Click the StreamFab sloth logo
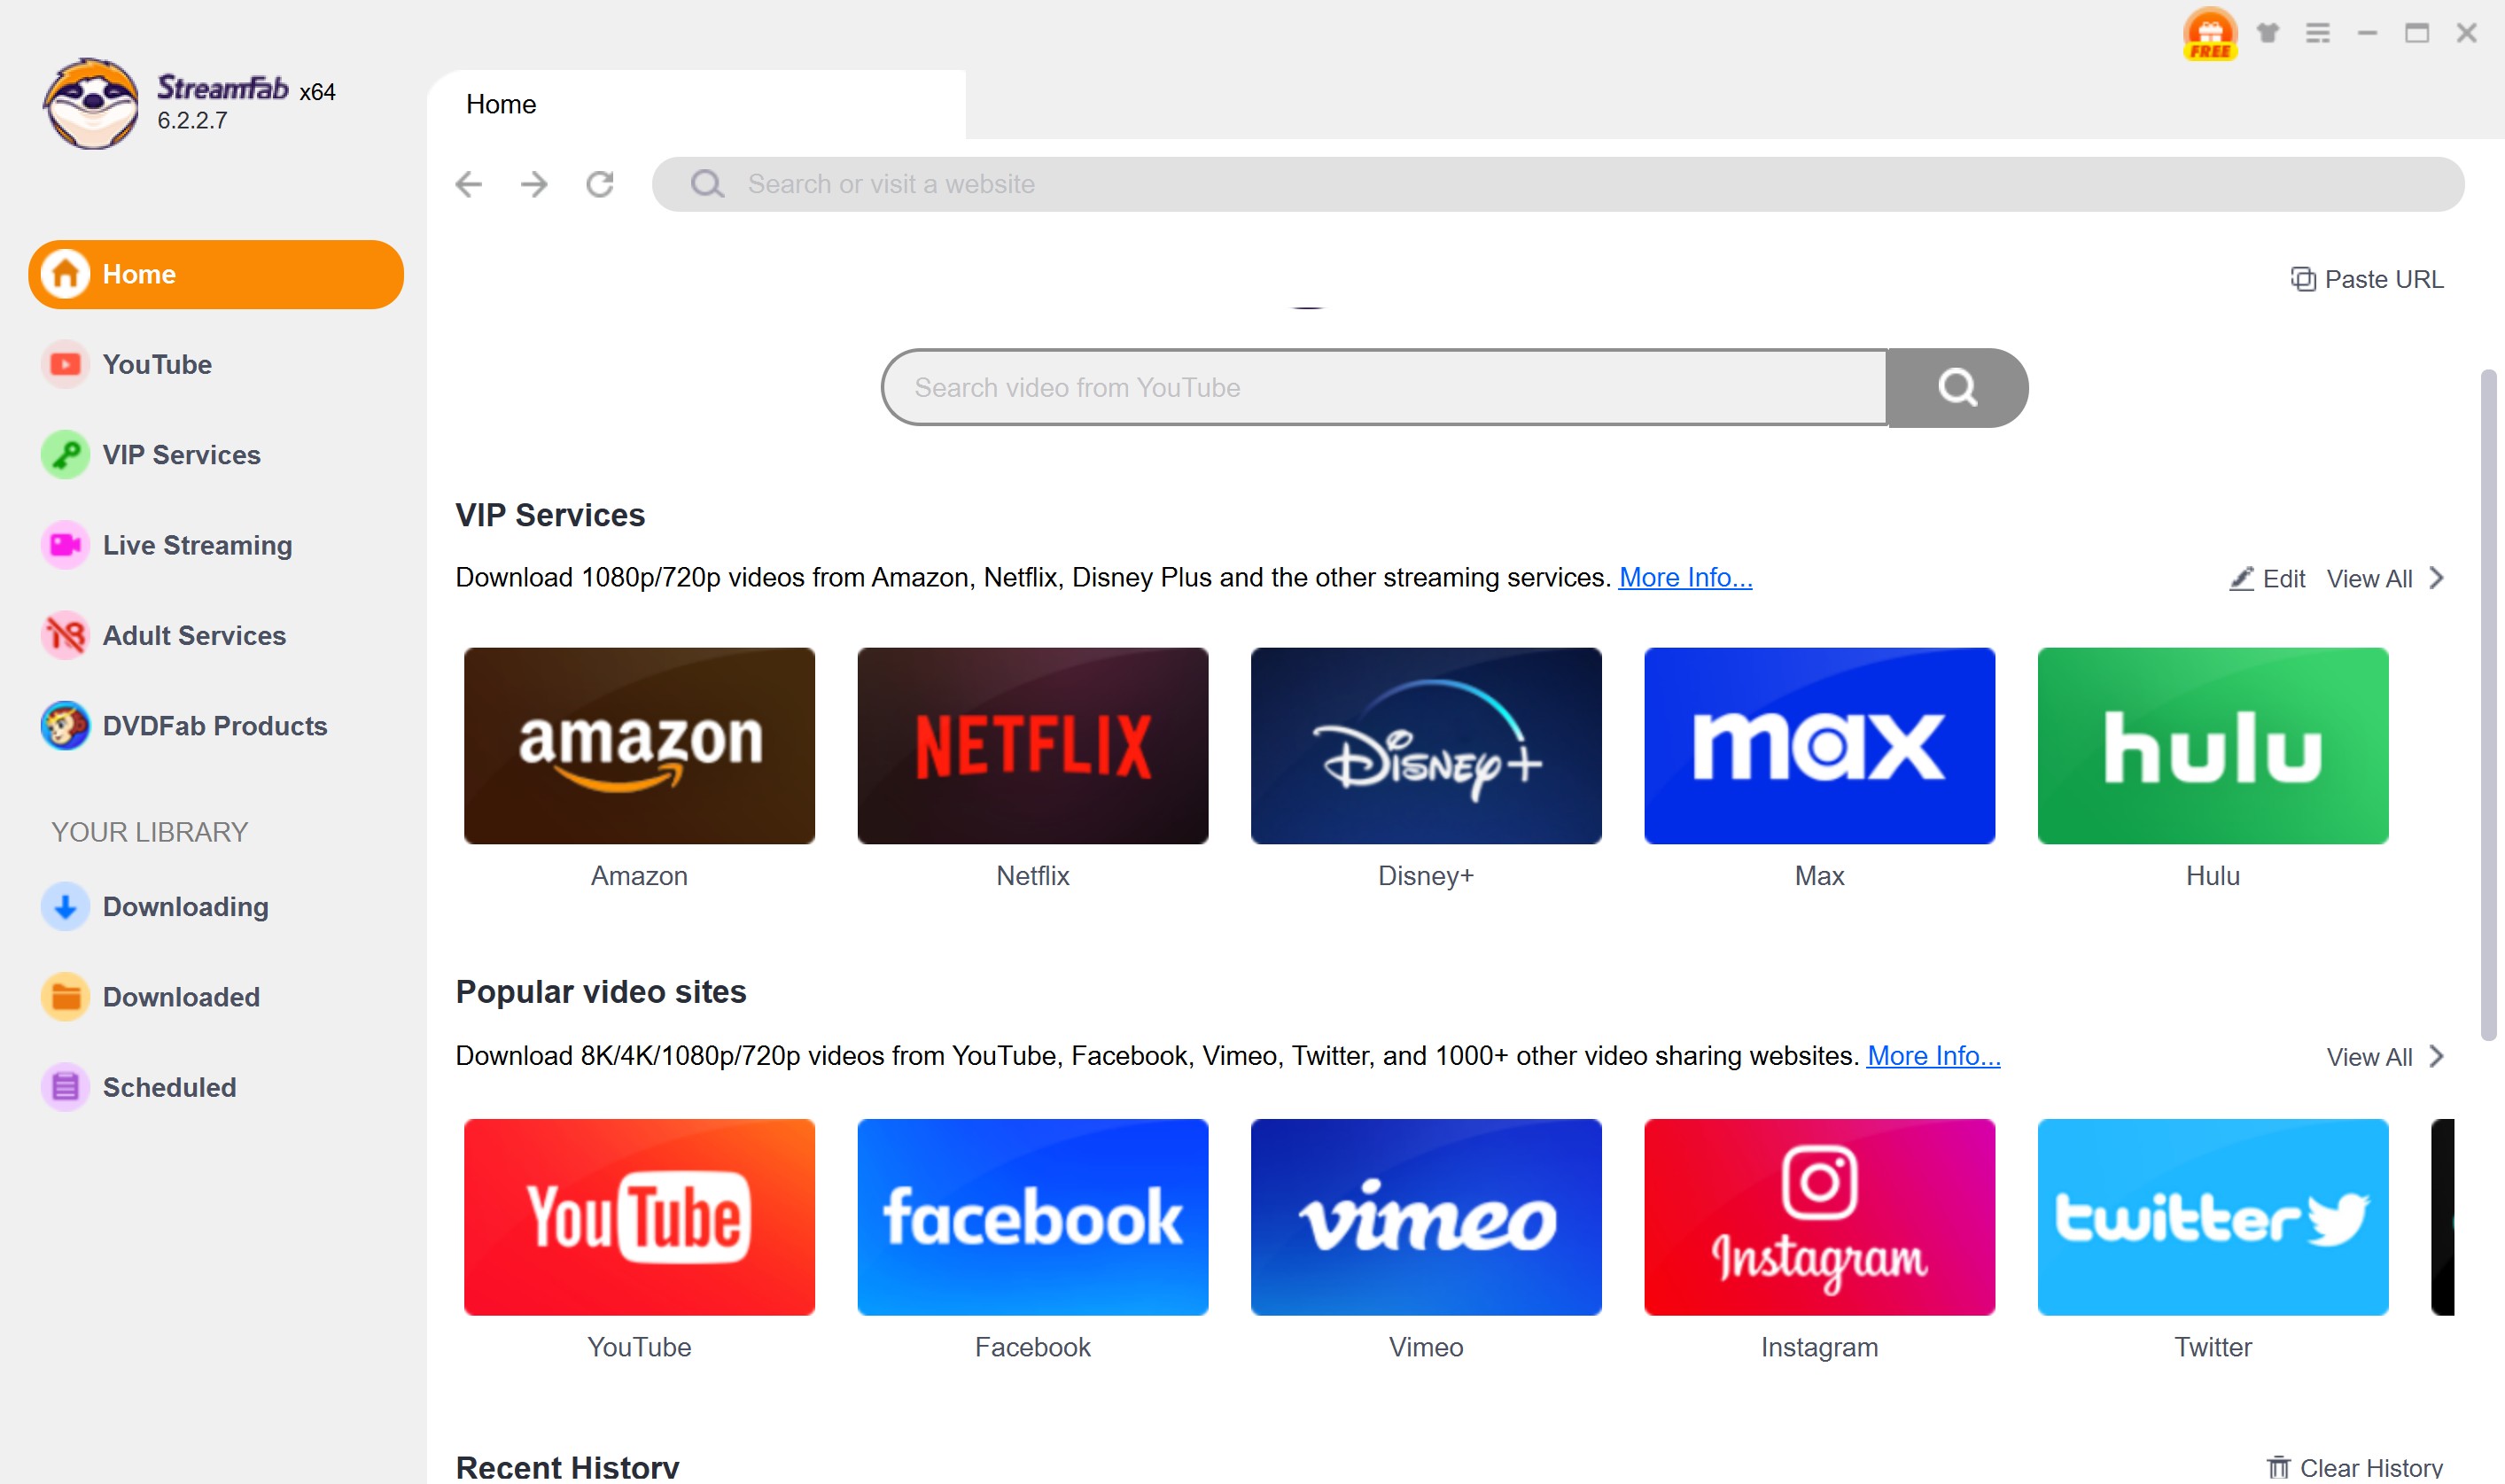The width and height of the screenshot is (2505, 1484). (91, 104)
